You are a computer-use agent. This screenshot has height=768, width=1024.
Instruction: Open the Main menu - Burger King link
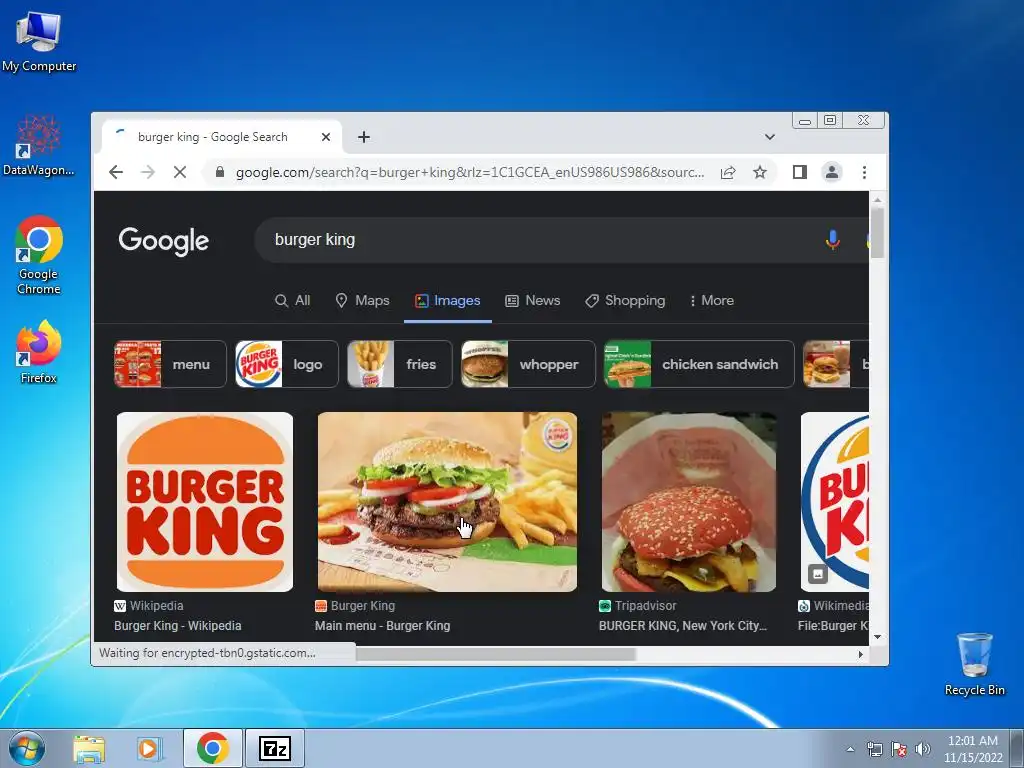383,626
